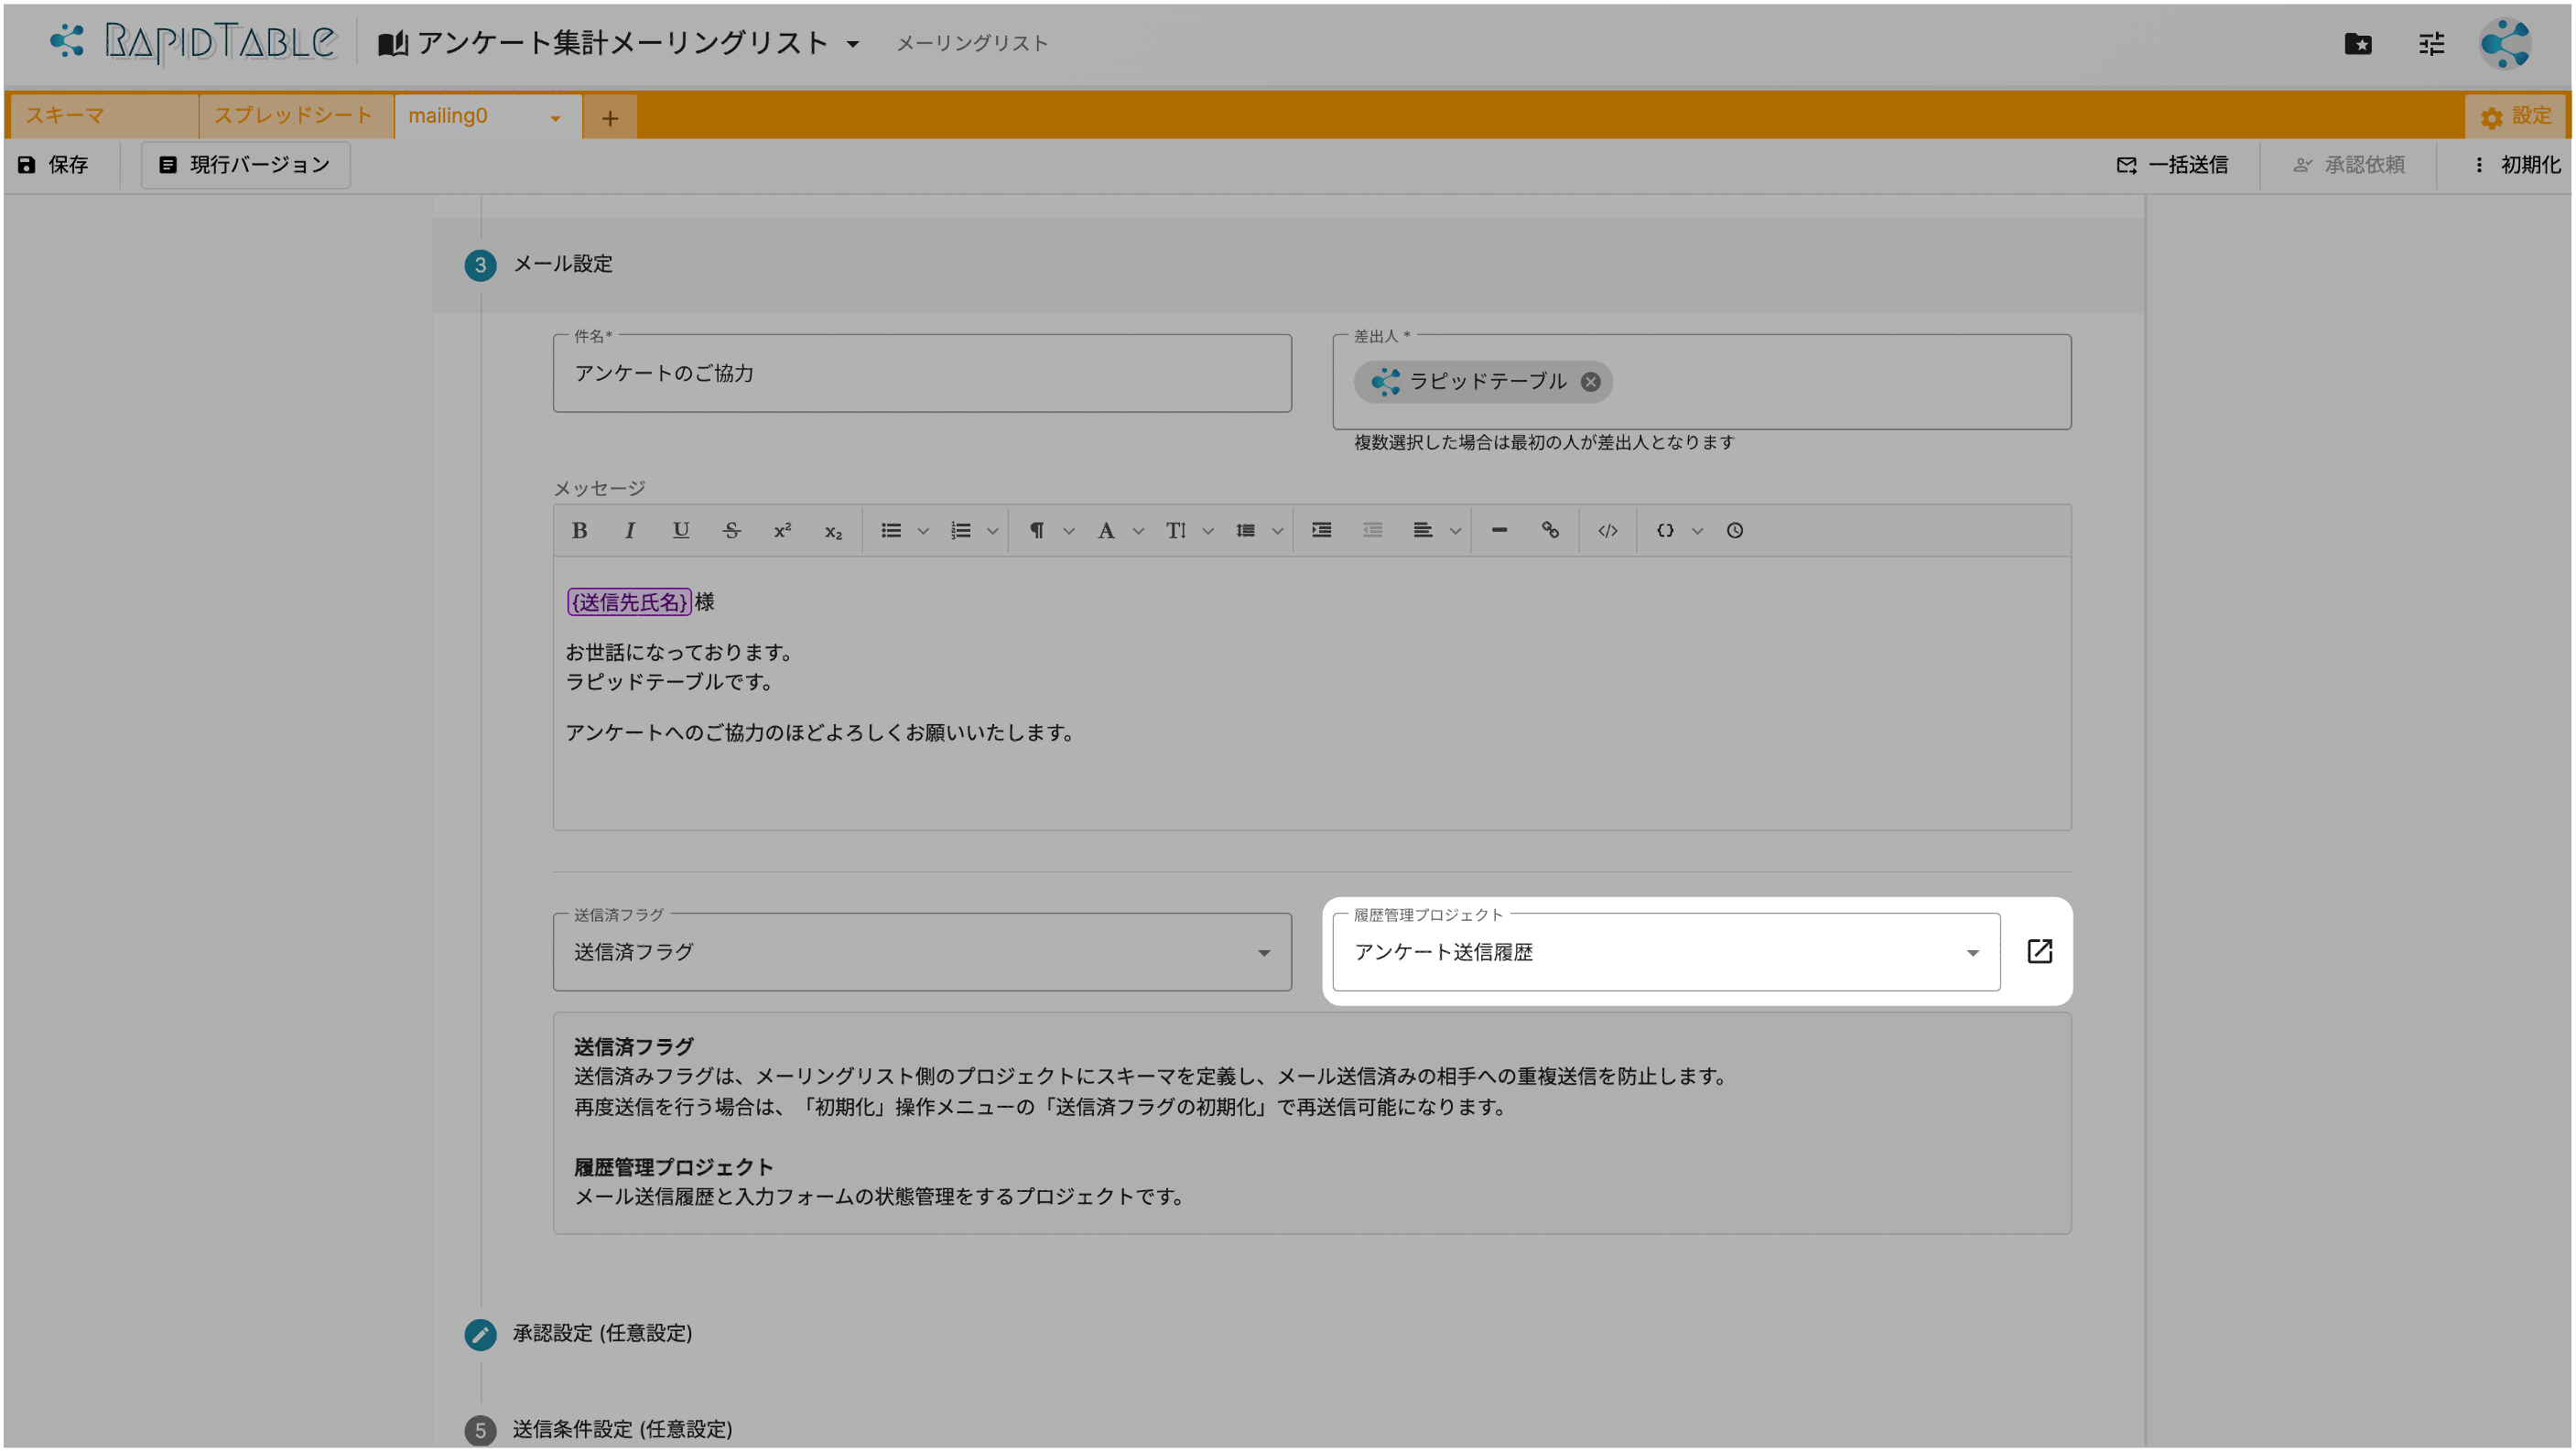Image resolution: width=2576 pixels, height=1451 pixels.
Task: Toggle bold formatting in message editor
Action: [x=579, y=531]
